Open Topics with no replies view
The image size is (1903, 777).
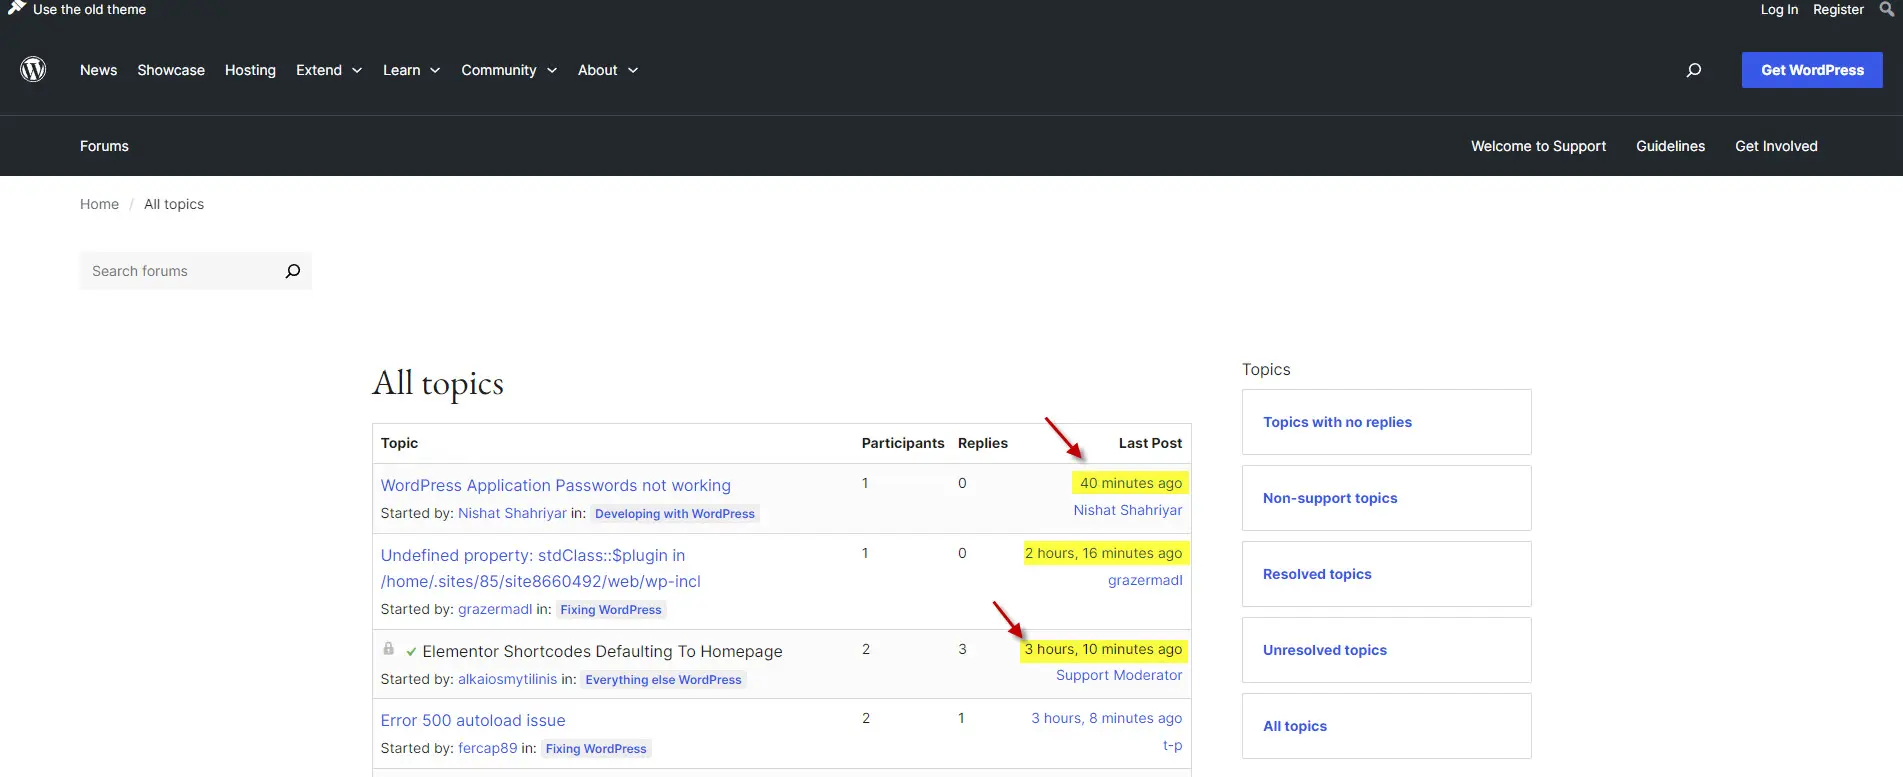1386,422
